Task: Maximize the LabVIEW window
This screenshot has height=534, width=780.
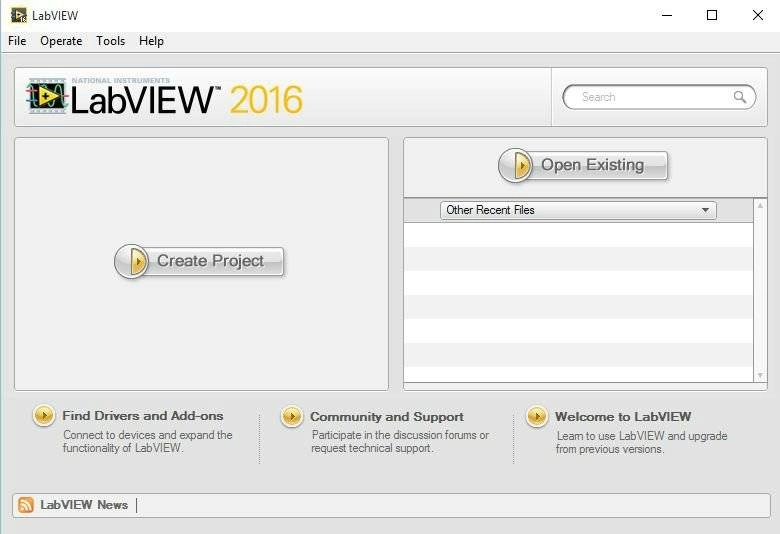Action: coord(712,15)
